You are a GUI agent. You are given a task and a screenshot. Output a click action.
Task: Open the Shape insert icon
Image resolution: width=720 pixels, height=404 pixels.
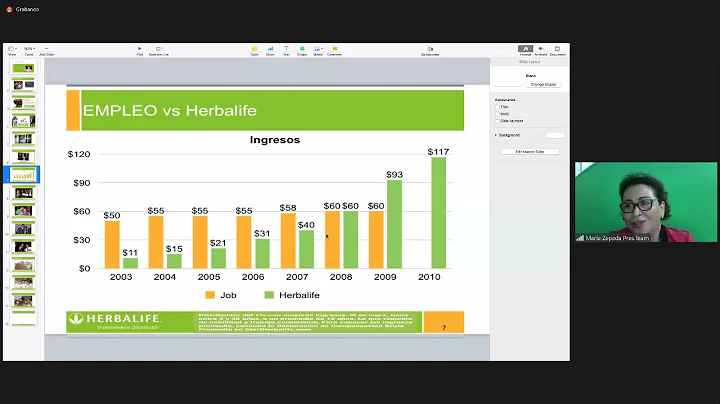coord(302,49)
